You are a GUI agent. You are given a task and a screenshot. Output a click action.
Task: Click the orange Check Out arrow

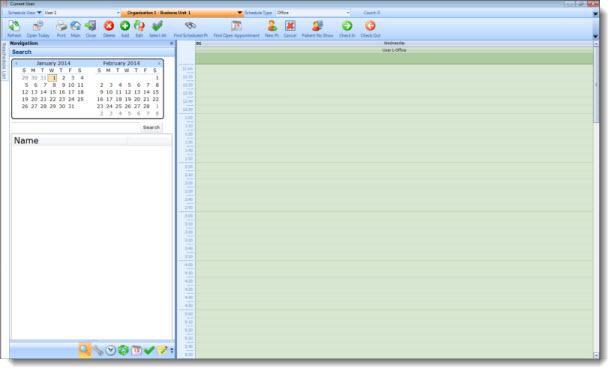pyautogui.click(x=370, y=26)
